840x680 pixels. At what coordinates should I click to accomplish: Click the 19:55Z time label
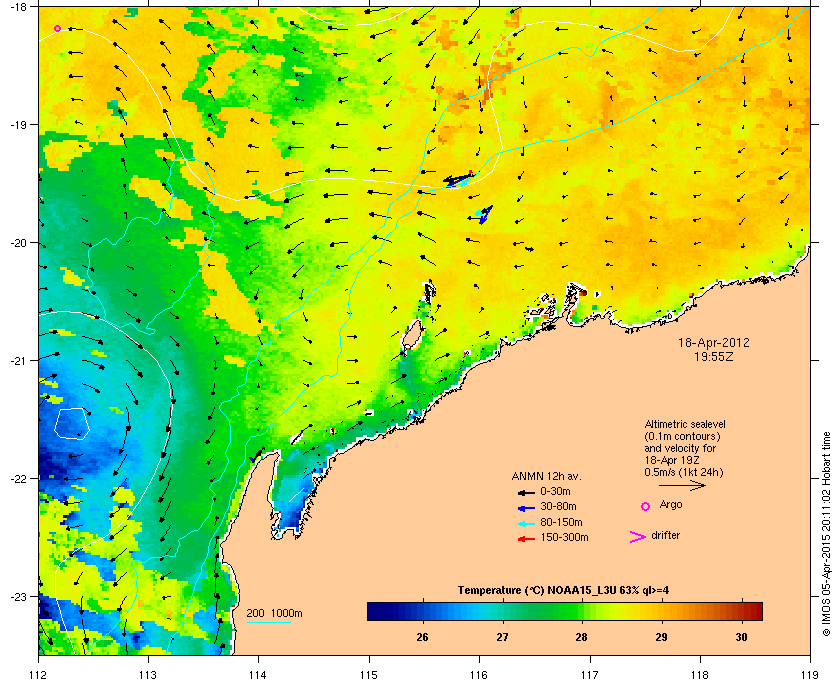coord(714,356)
